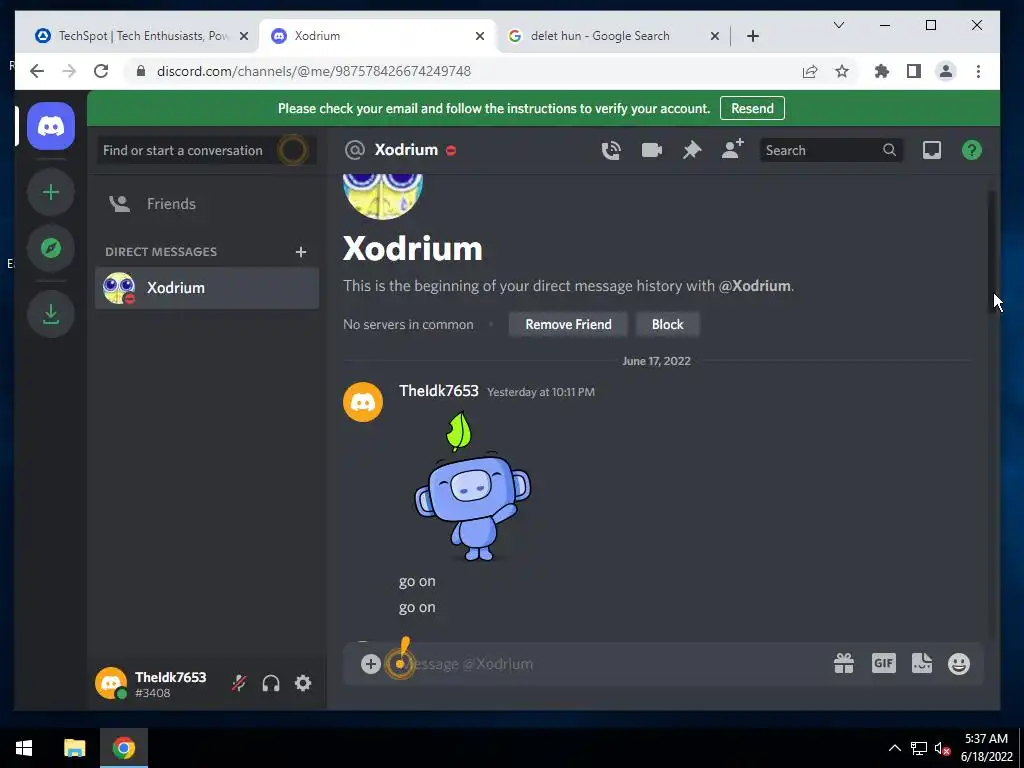Click the Chrome address bar URL
Screen dimensions: 1024x768
click(313, 71)
